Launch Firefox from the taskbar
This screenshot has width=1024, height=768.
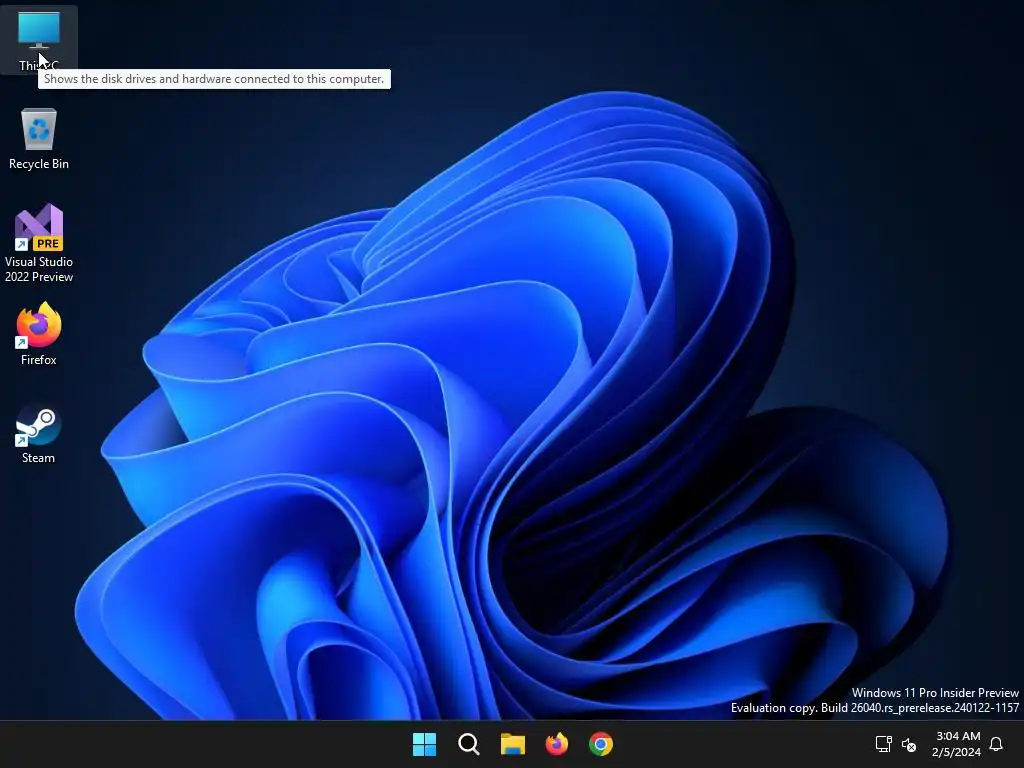click(x=556, y=744)
